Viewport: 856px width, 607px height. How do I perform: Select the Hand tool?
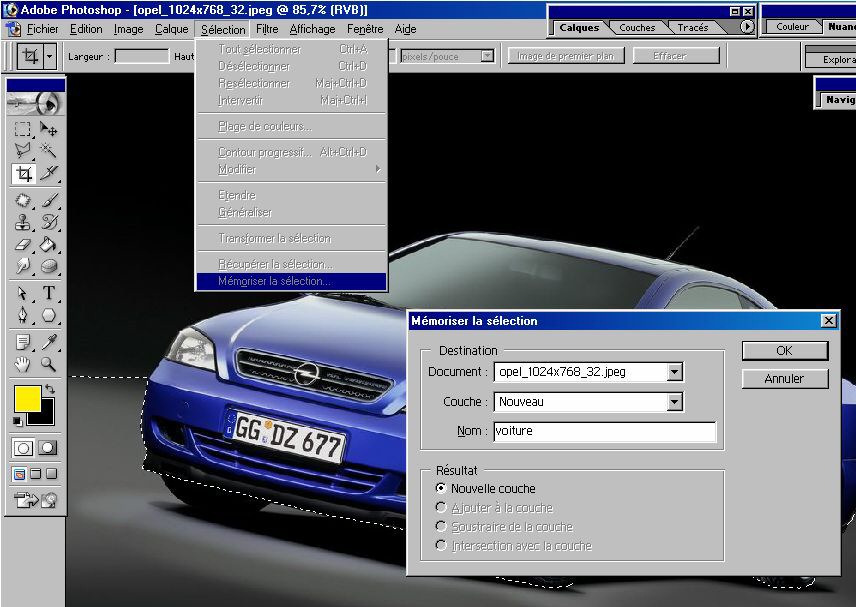[x=23, y=364]
